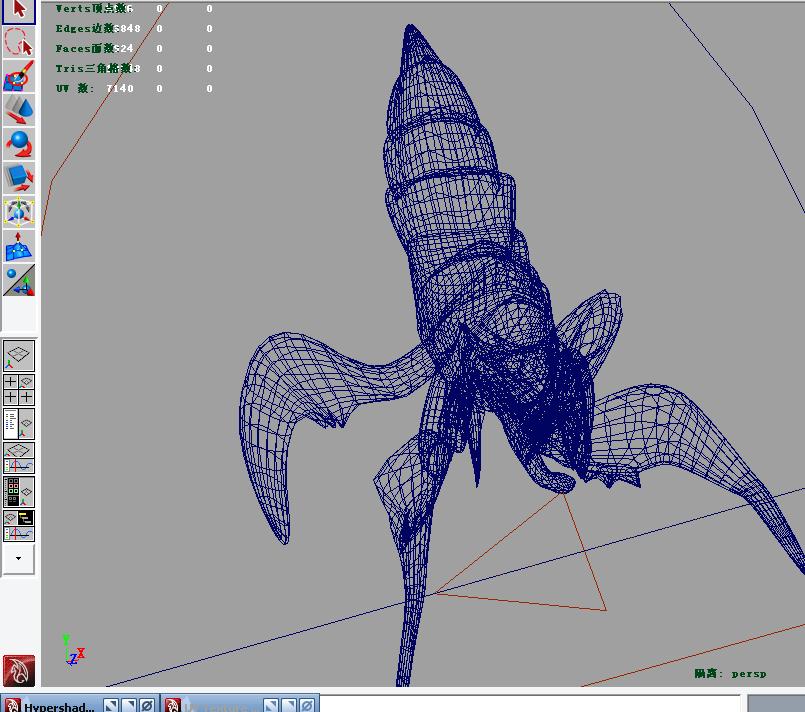The width and height of the screenshot is (805, 712).
Task: Switch to single perspective view layout
Action: tap(19, 355)
